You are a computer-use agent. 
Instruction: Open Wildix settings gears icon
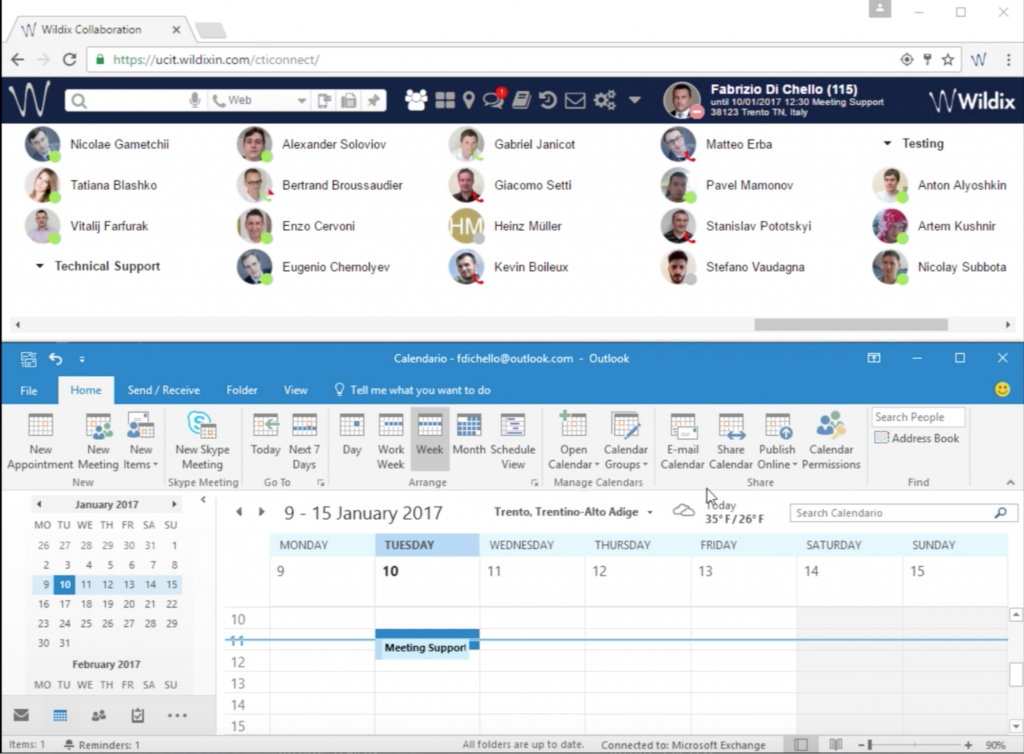click(x=604, y=100)
